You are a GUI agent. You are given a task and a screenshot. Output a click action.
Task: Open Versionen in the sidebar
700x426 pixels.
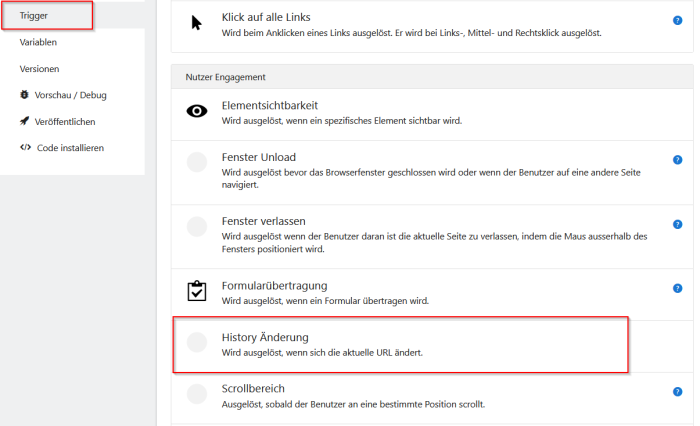39,69
